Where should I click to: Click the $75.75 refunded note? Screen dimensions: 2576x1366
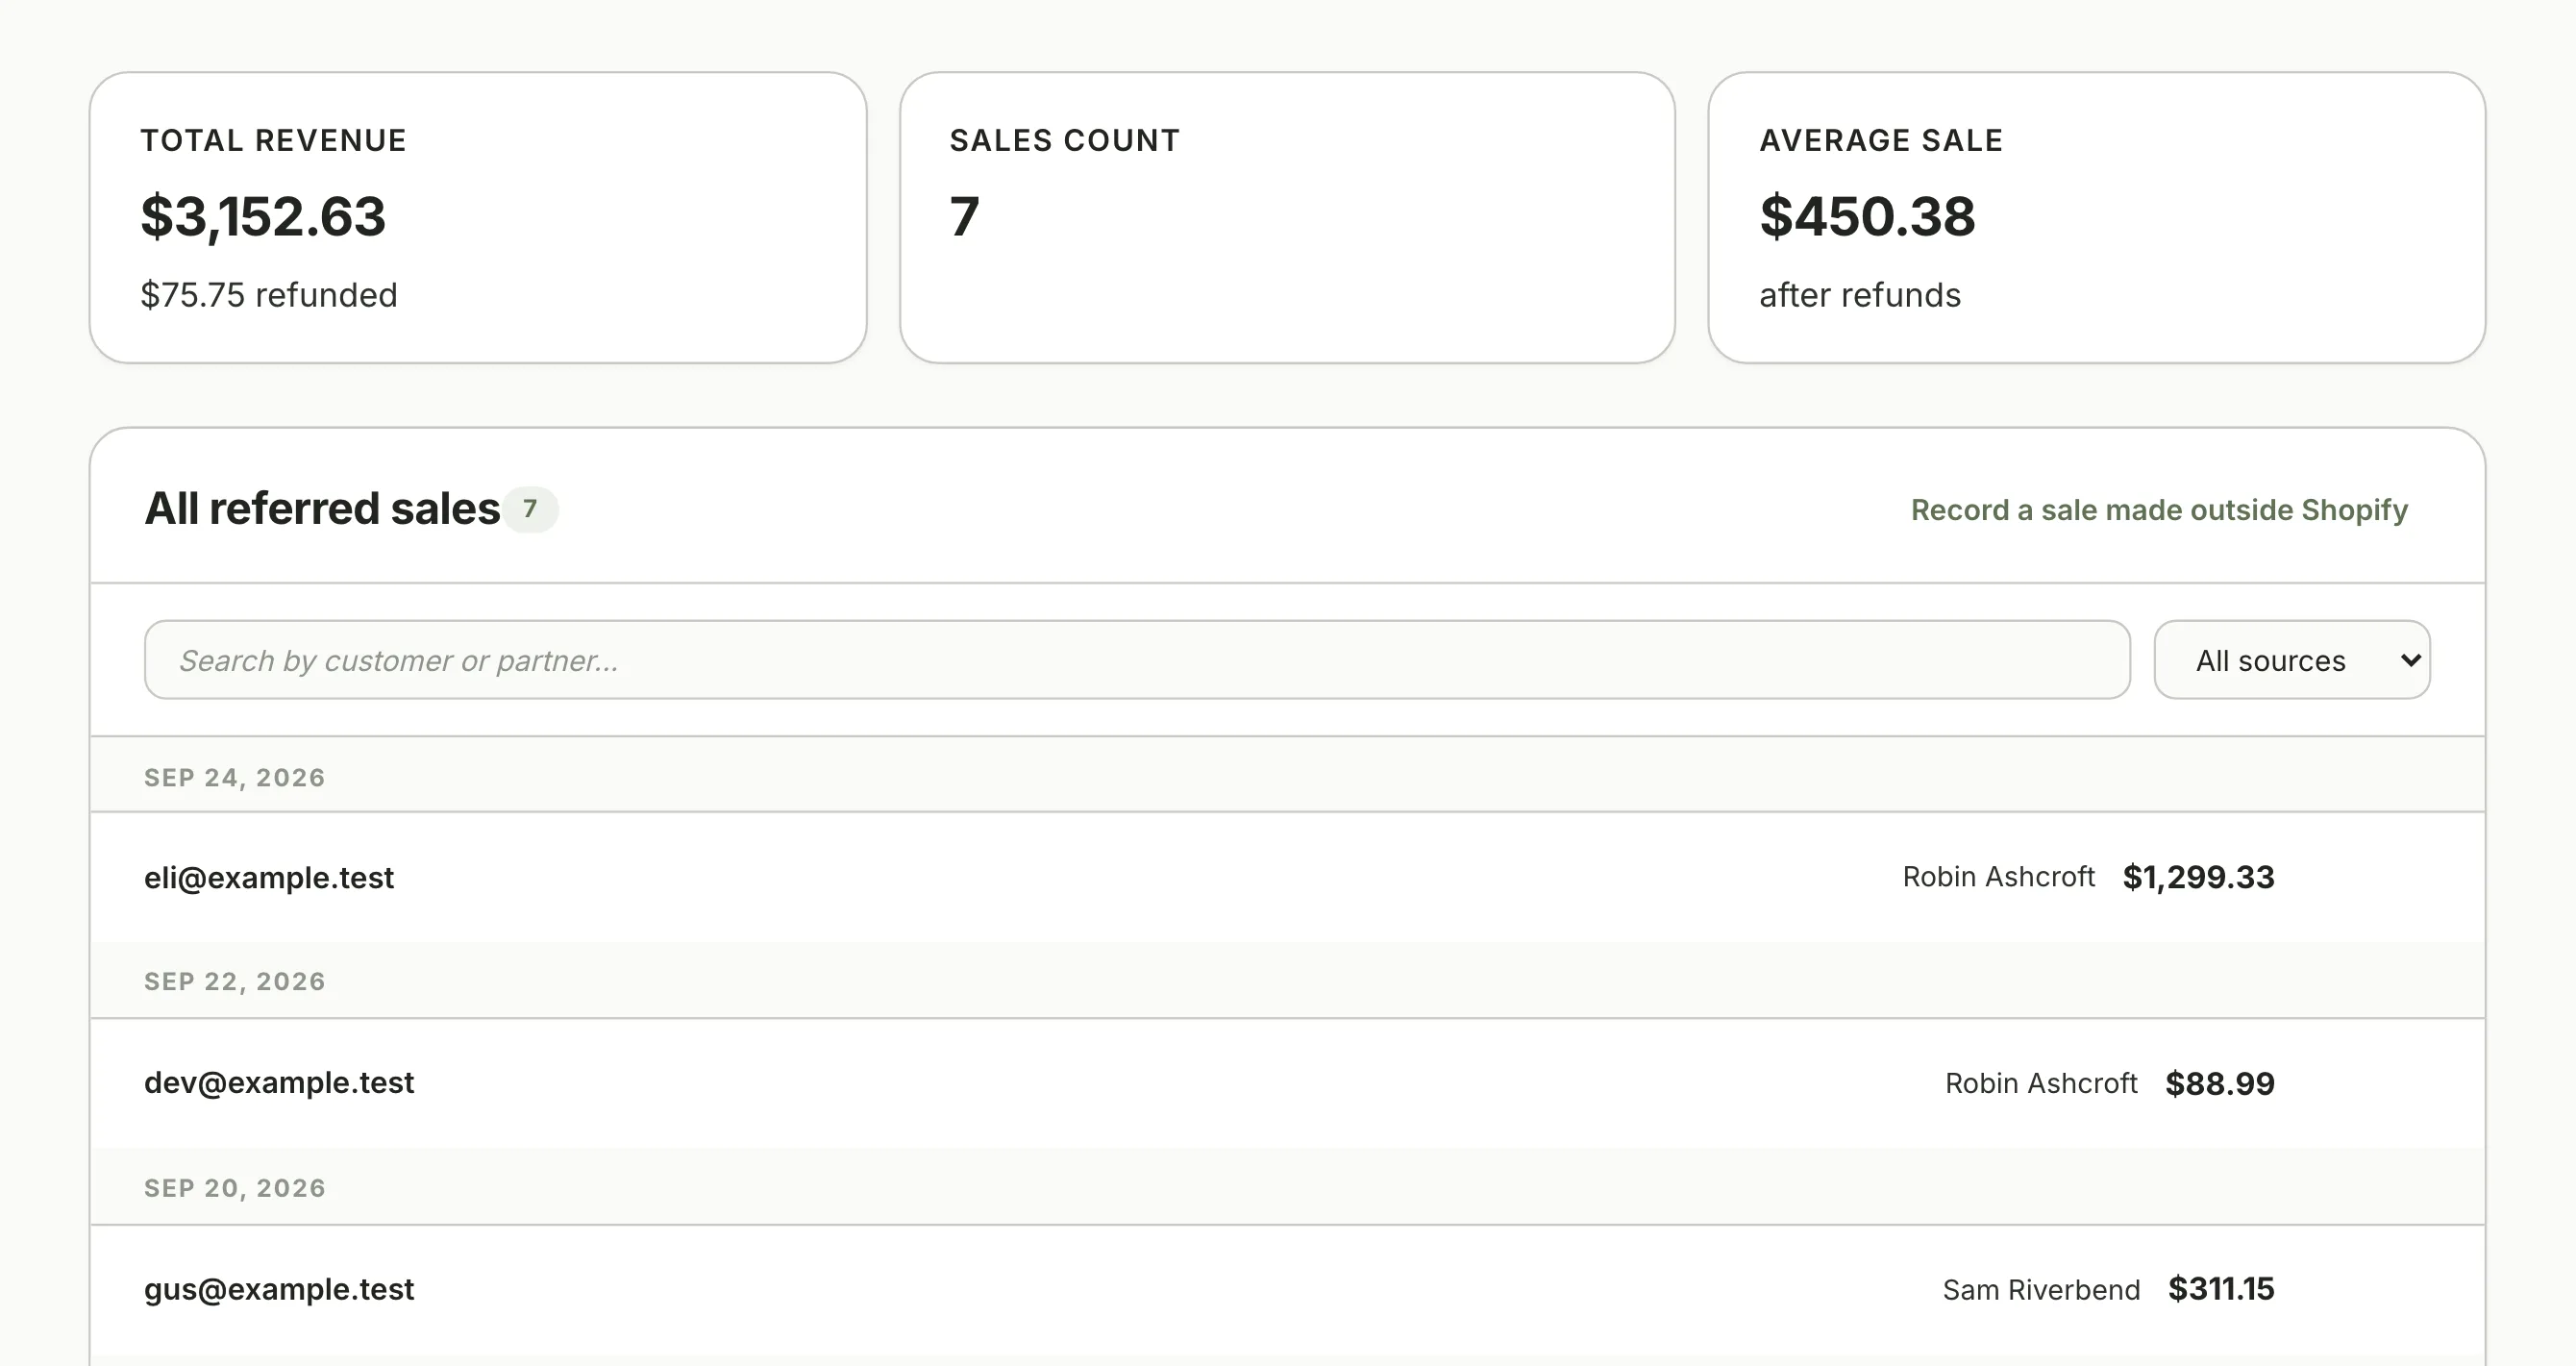(269, 295)
